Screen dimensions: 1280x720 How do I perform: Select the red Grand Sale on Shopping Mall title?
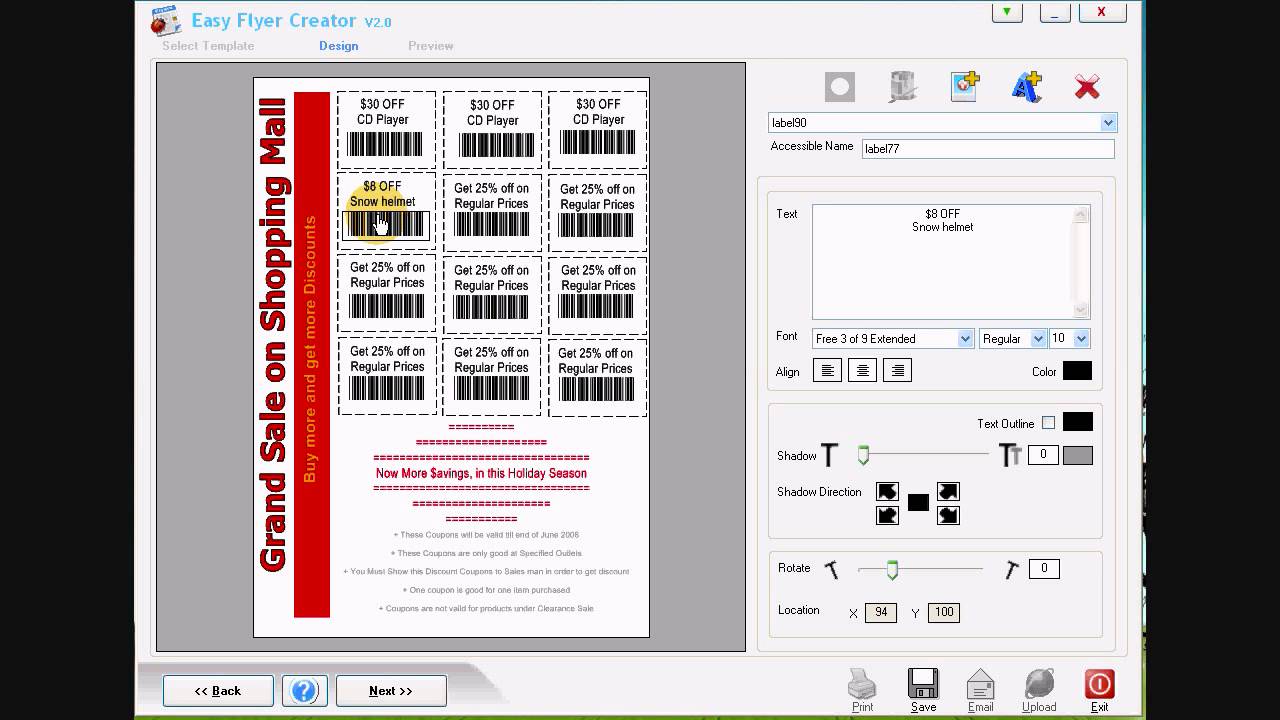coord(273,335)
